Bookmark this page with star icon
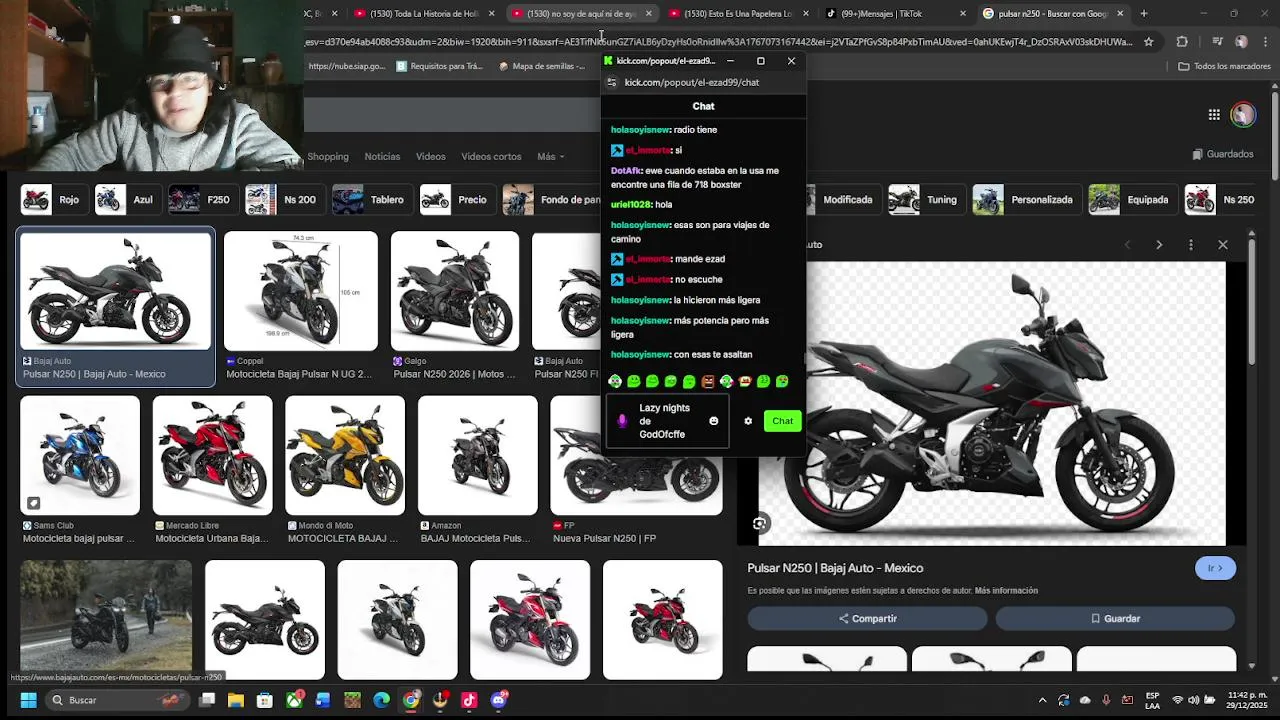Image resolution: width=1280 pixels, height=720 pixels. point(1148,42)
